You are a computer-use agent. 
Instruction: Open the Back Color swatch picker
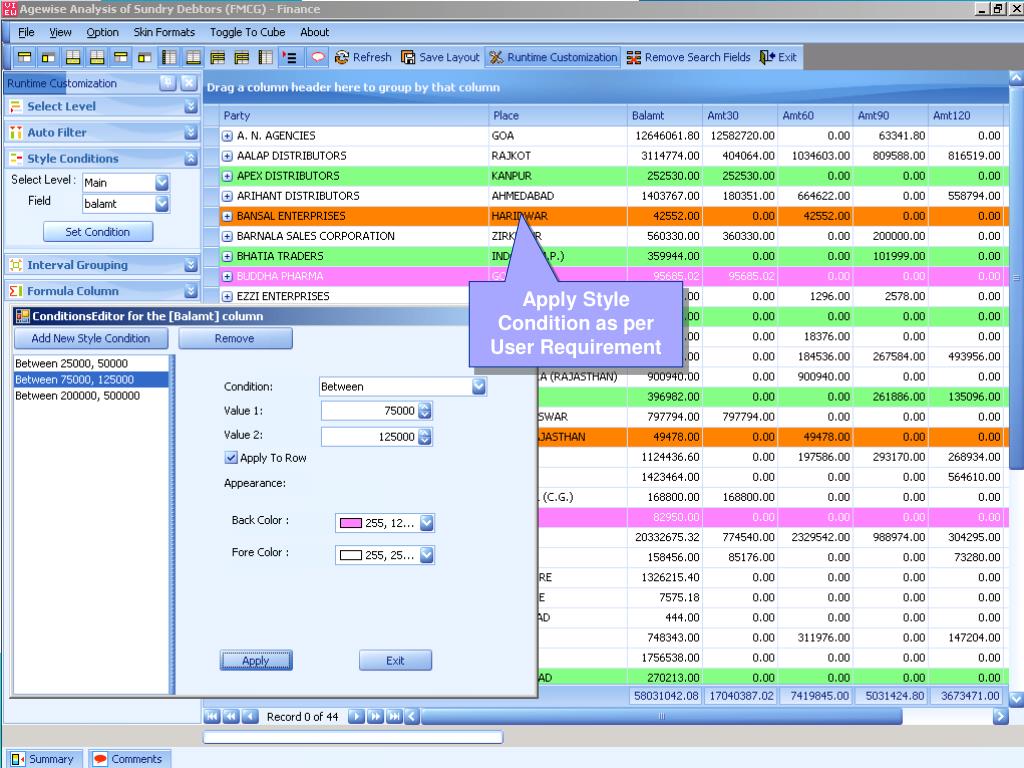click(x=427, y=522)
